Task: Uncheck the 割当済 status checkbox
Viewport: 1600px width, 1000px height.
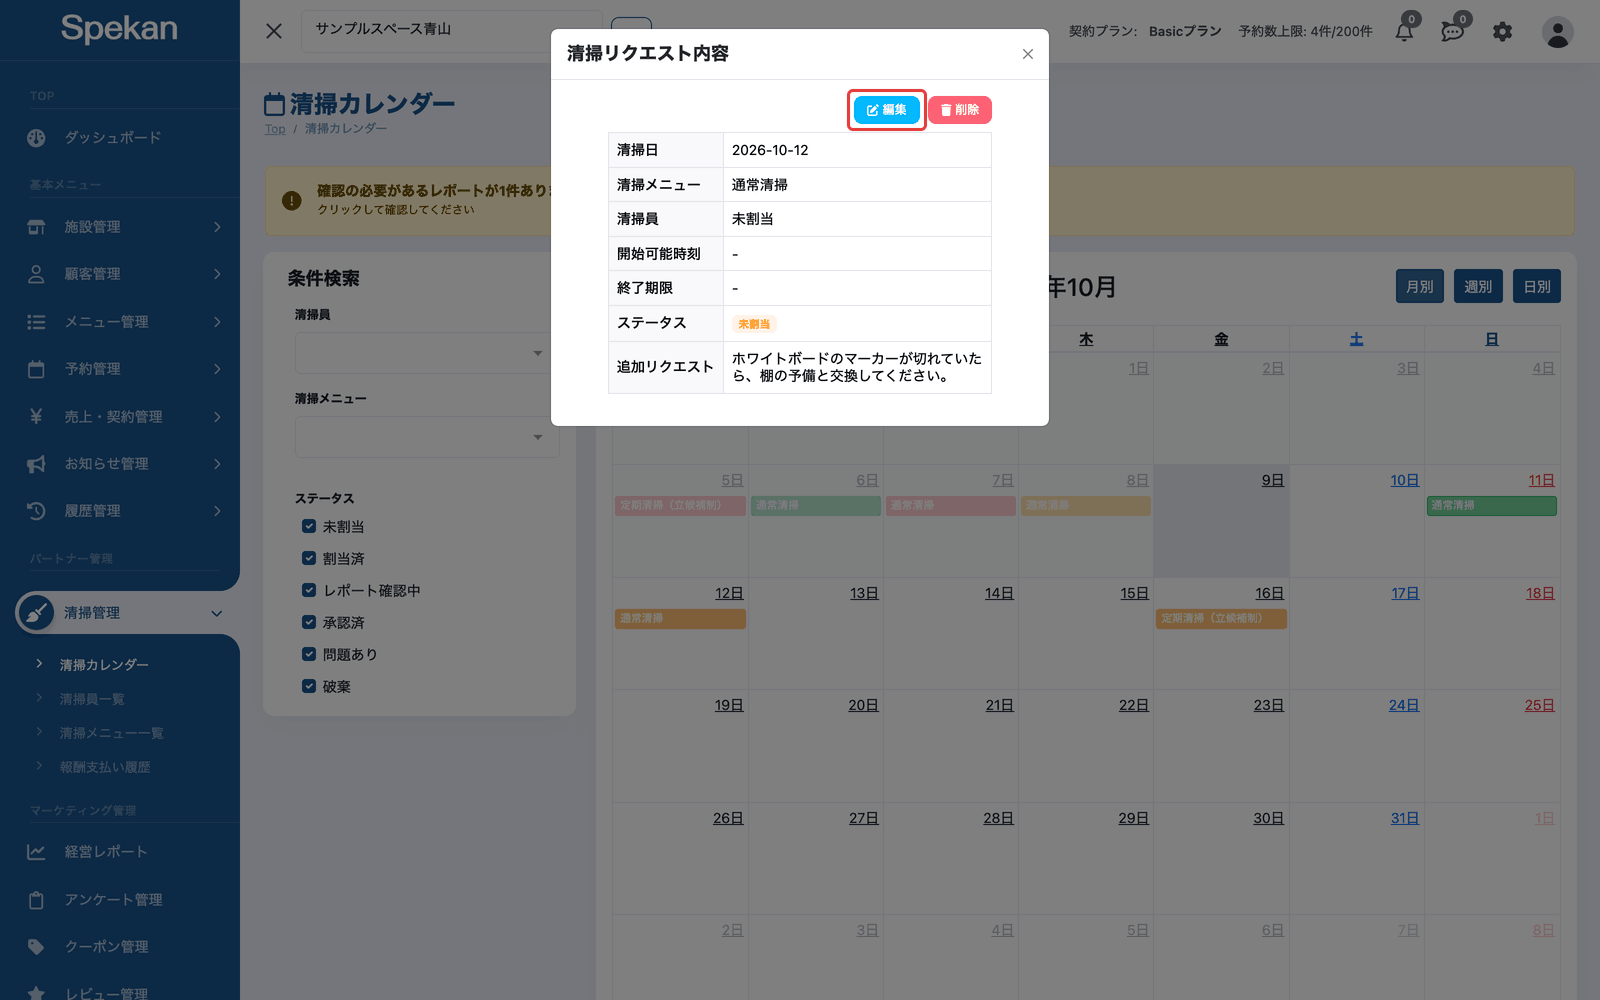Action: [309, 558]
